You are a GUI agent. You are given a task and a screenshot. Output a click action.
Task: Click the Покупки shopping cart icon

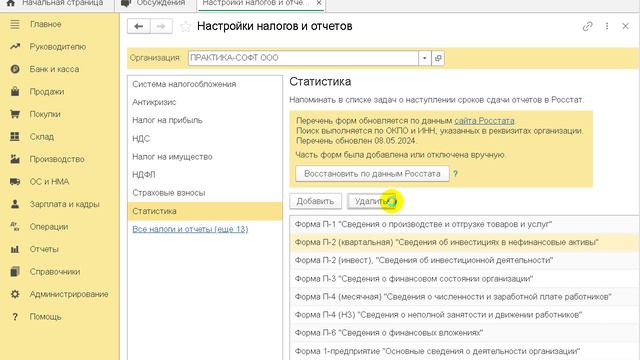point(15,114)
